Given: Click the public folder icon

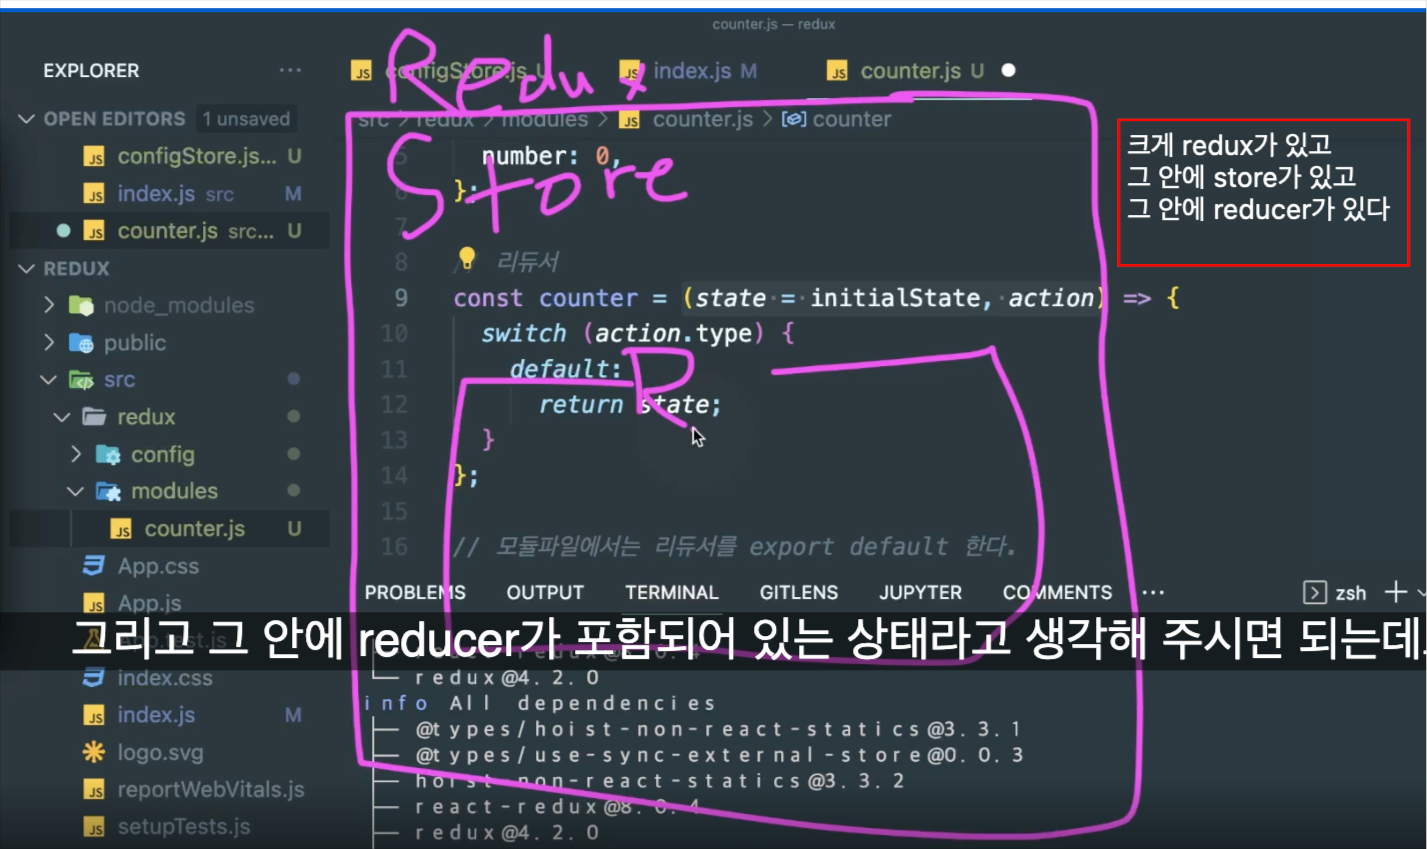Looking at the screenshot, I should coord(81,343).
